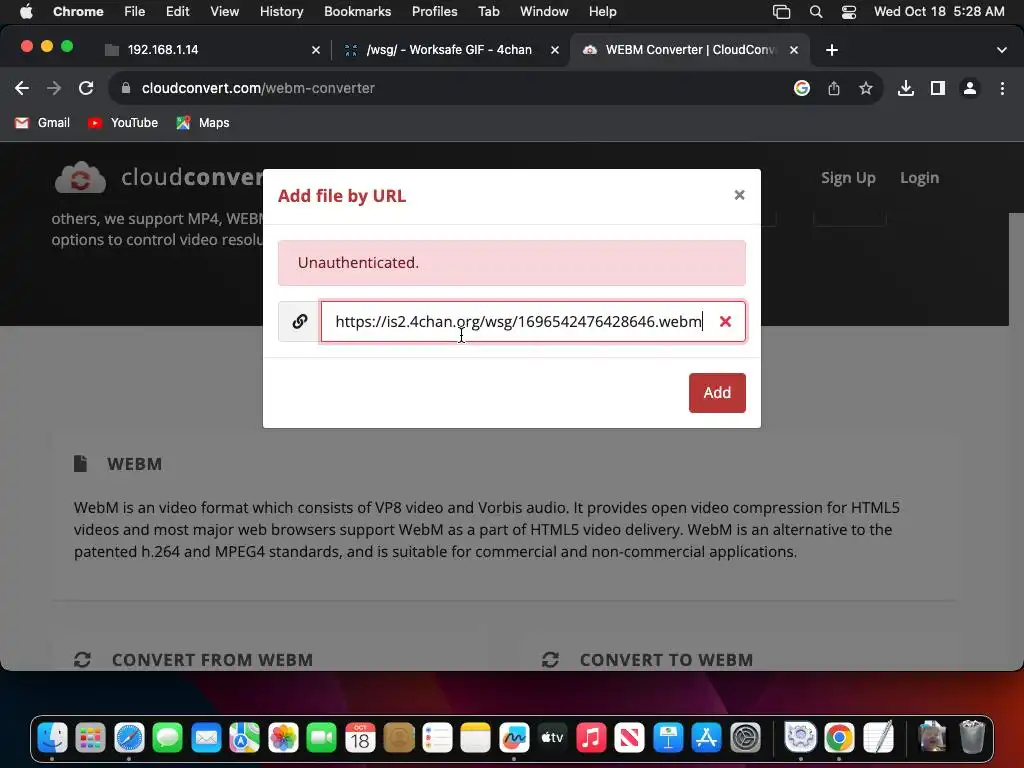Image resolution: width=1024 pixels, height=768 pixels.
Task: Open Finder from the dock
Action: pos(52,738)
